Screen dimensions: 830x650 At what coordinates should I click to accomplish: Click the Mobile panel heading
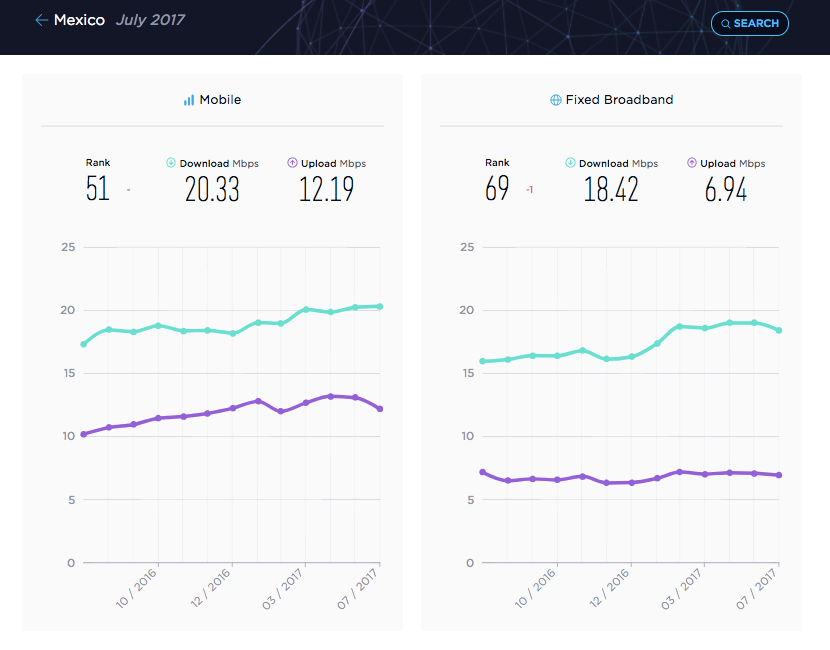coord(220,100)
